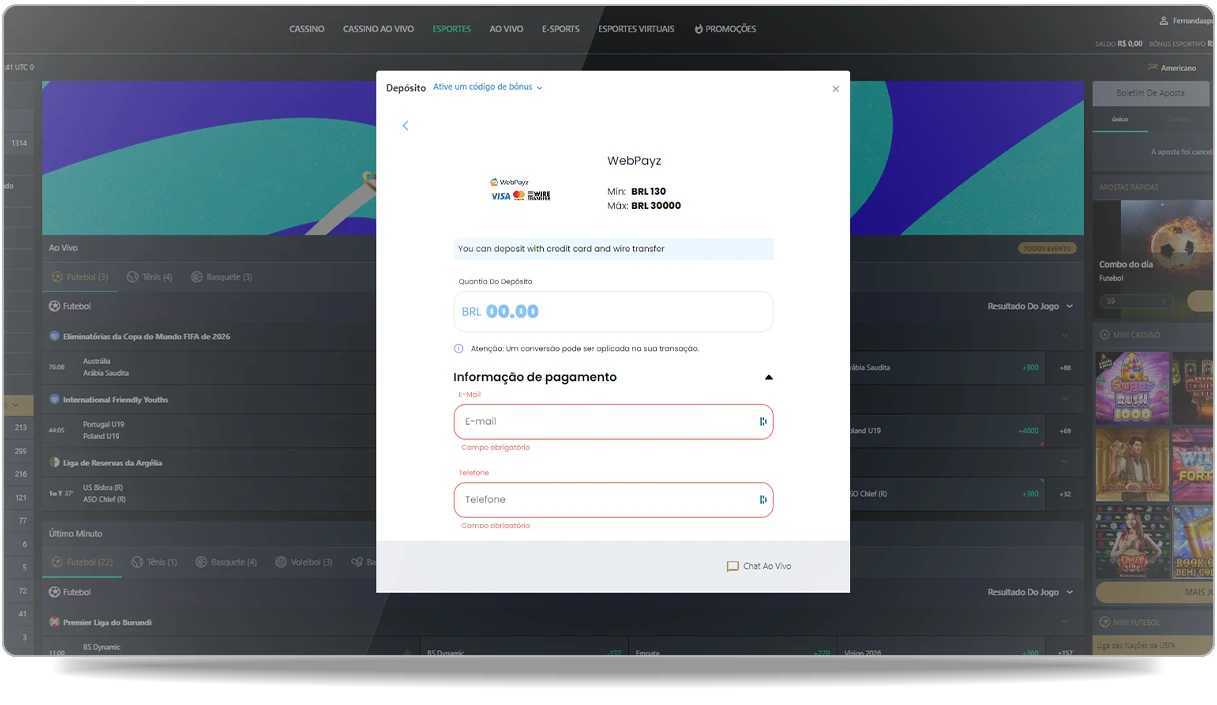The image size is (1217, 705).
Task: Click Todos Evento button
Action: [x=1046, y=248]
